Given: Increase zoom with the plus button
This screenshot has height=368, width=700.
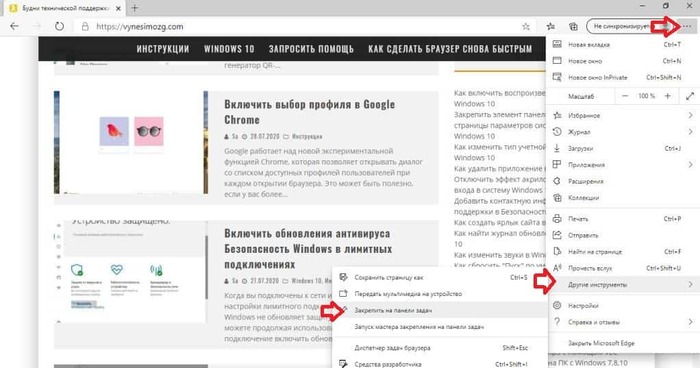Looking at the screenshot, I should tap(667, 96).
